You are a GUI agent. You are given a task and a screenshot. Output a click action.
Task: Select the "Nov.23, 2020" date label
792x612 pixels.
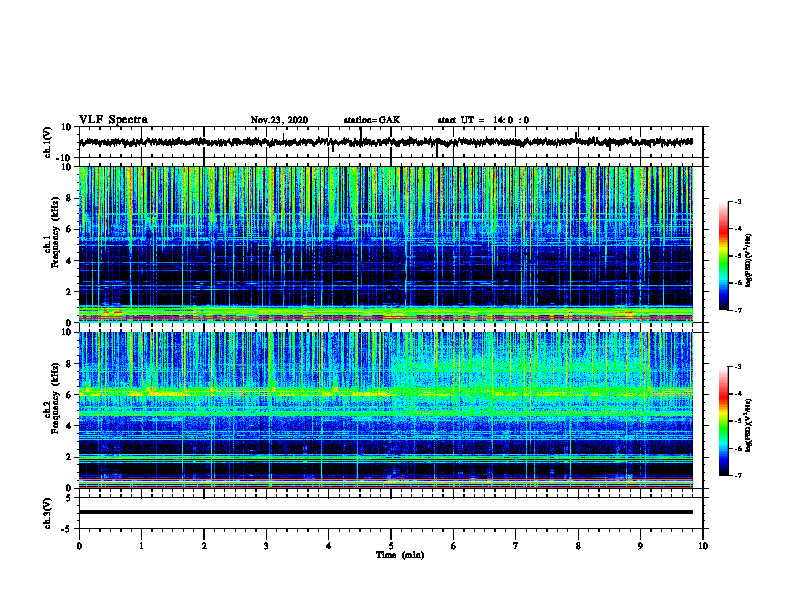(279, 120)
